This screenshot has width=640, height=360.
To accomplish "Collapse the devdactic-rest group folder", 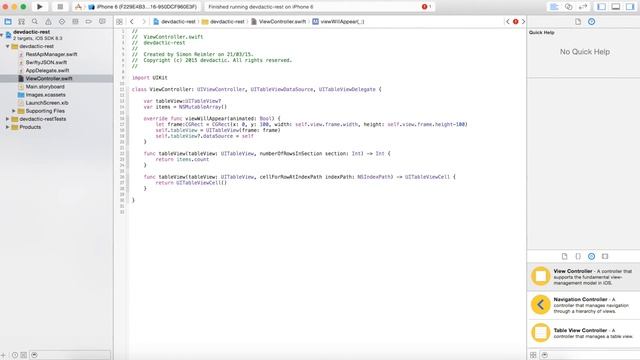I will click(7, 46).
